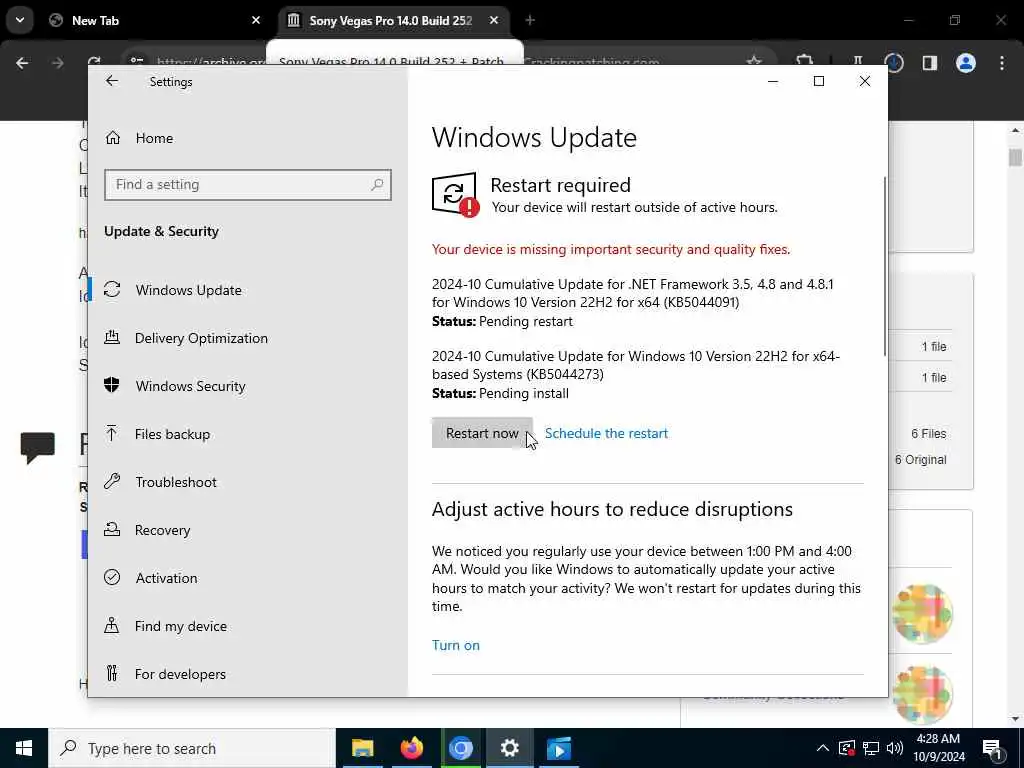
Task: Open the browser three-dot menu
Action: point(1002,63)
